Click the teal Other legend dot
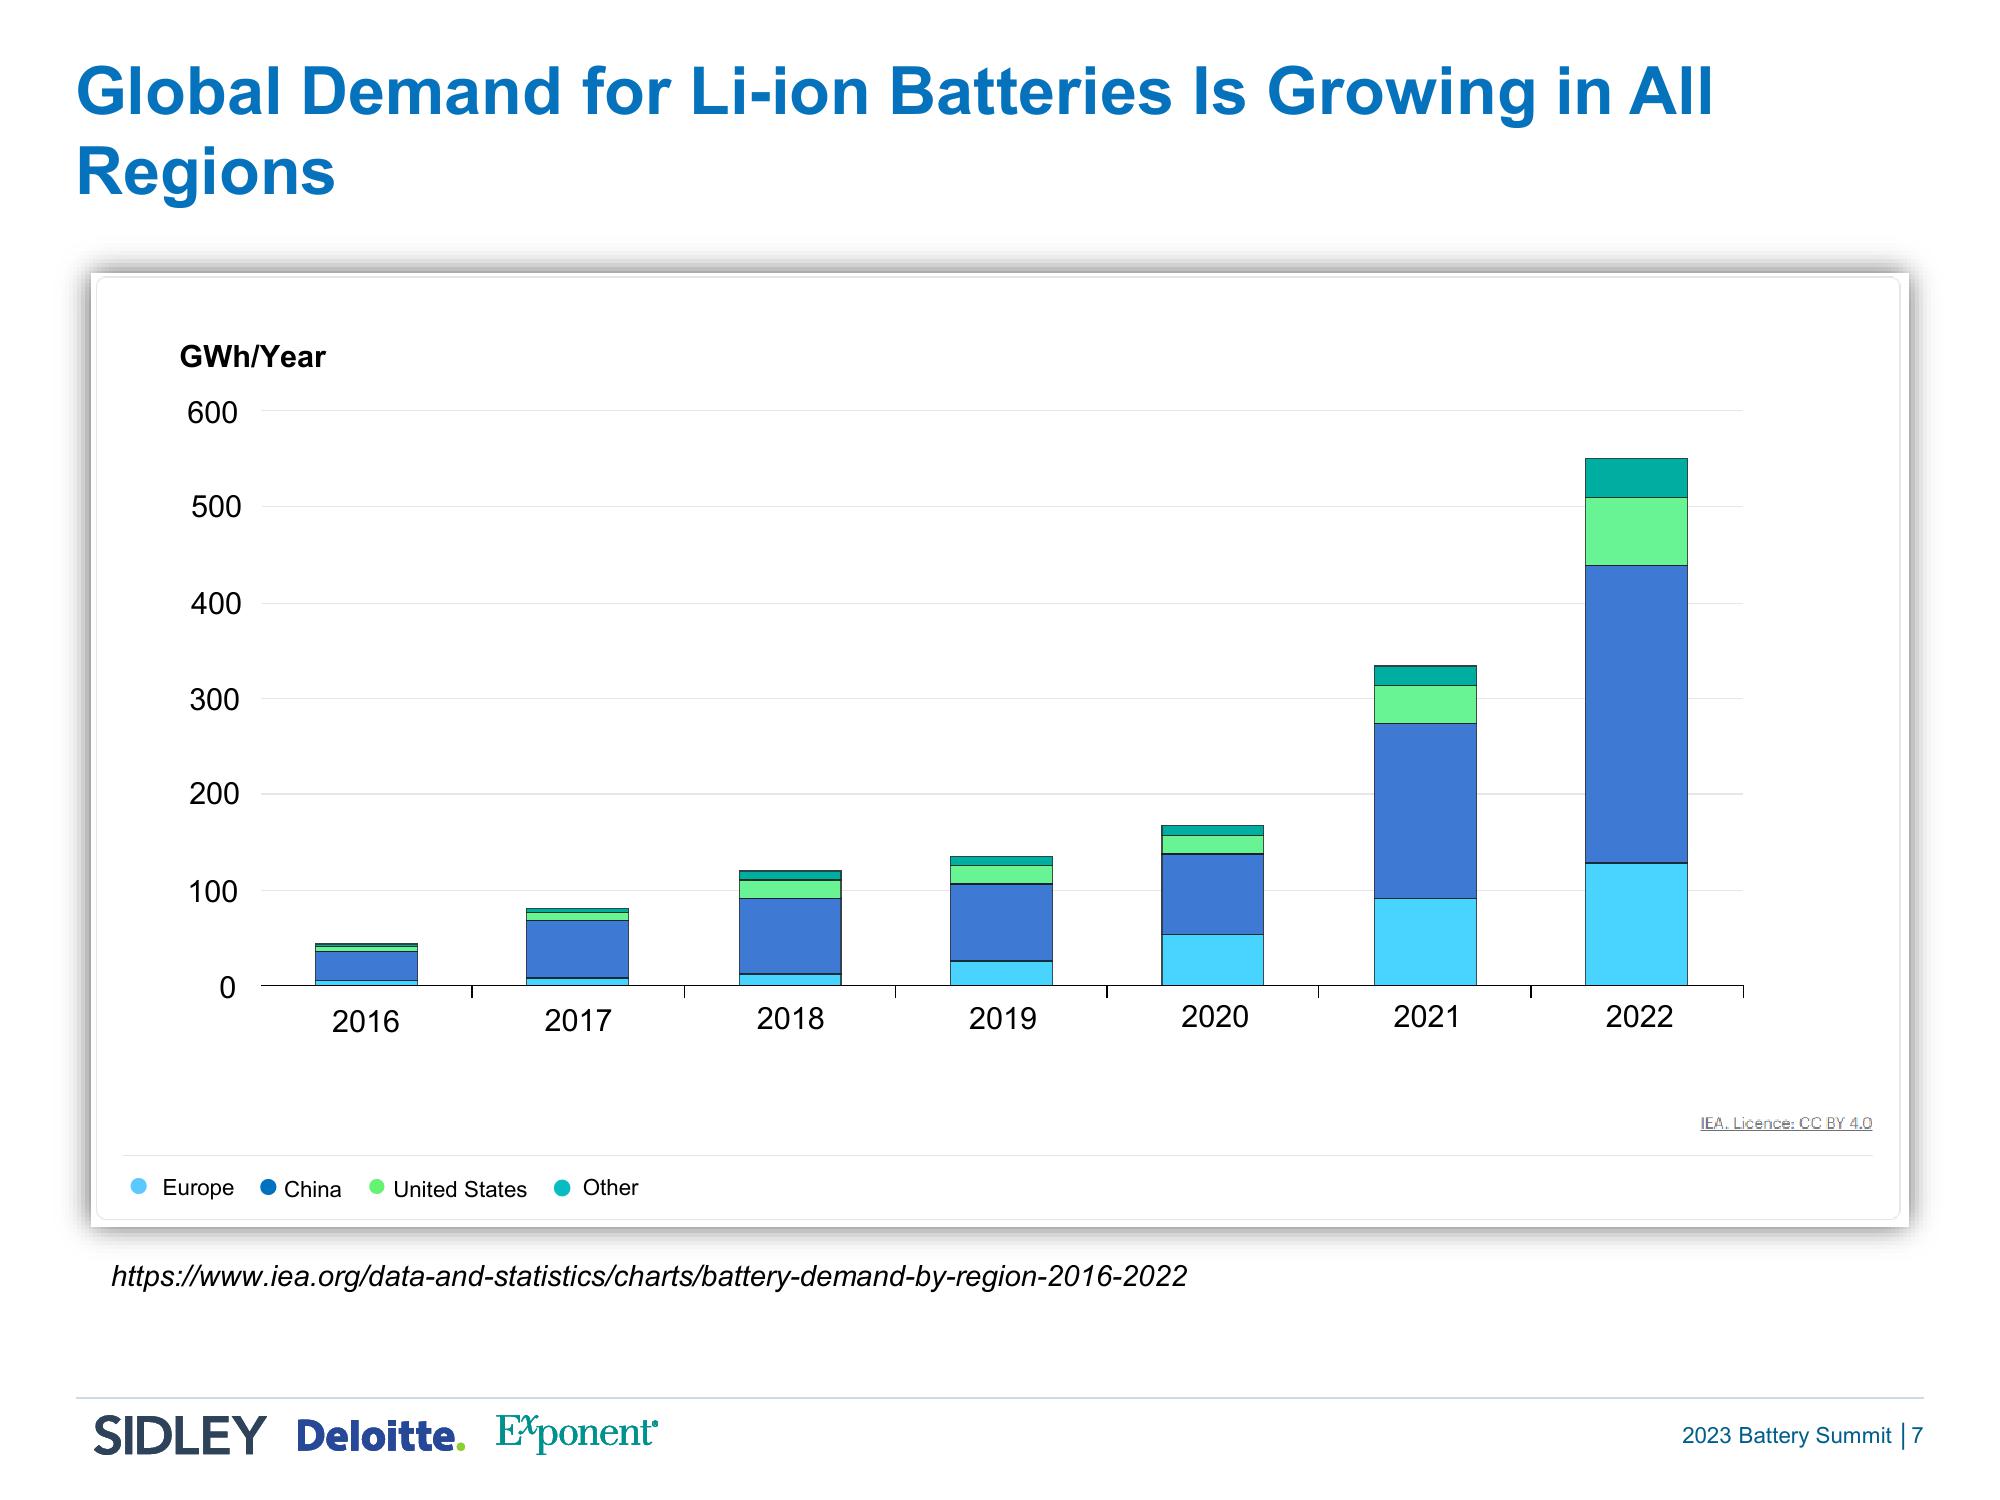2000x1500 pixels. coord(562,1188)
